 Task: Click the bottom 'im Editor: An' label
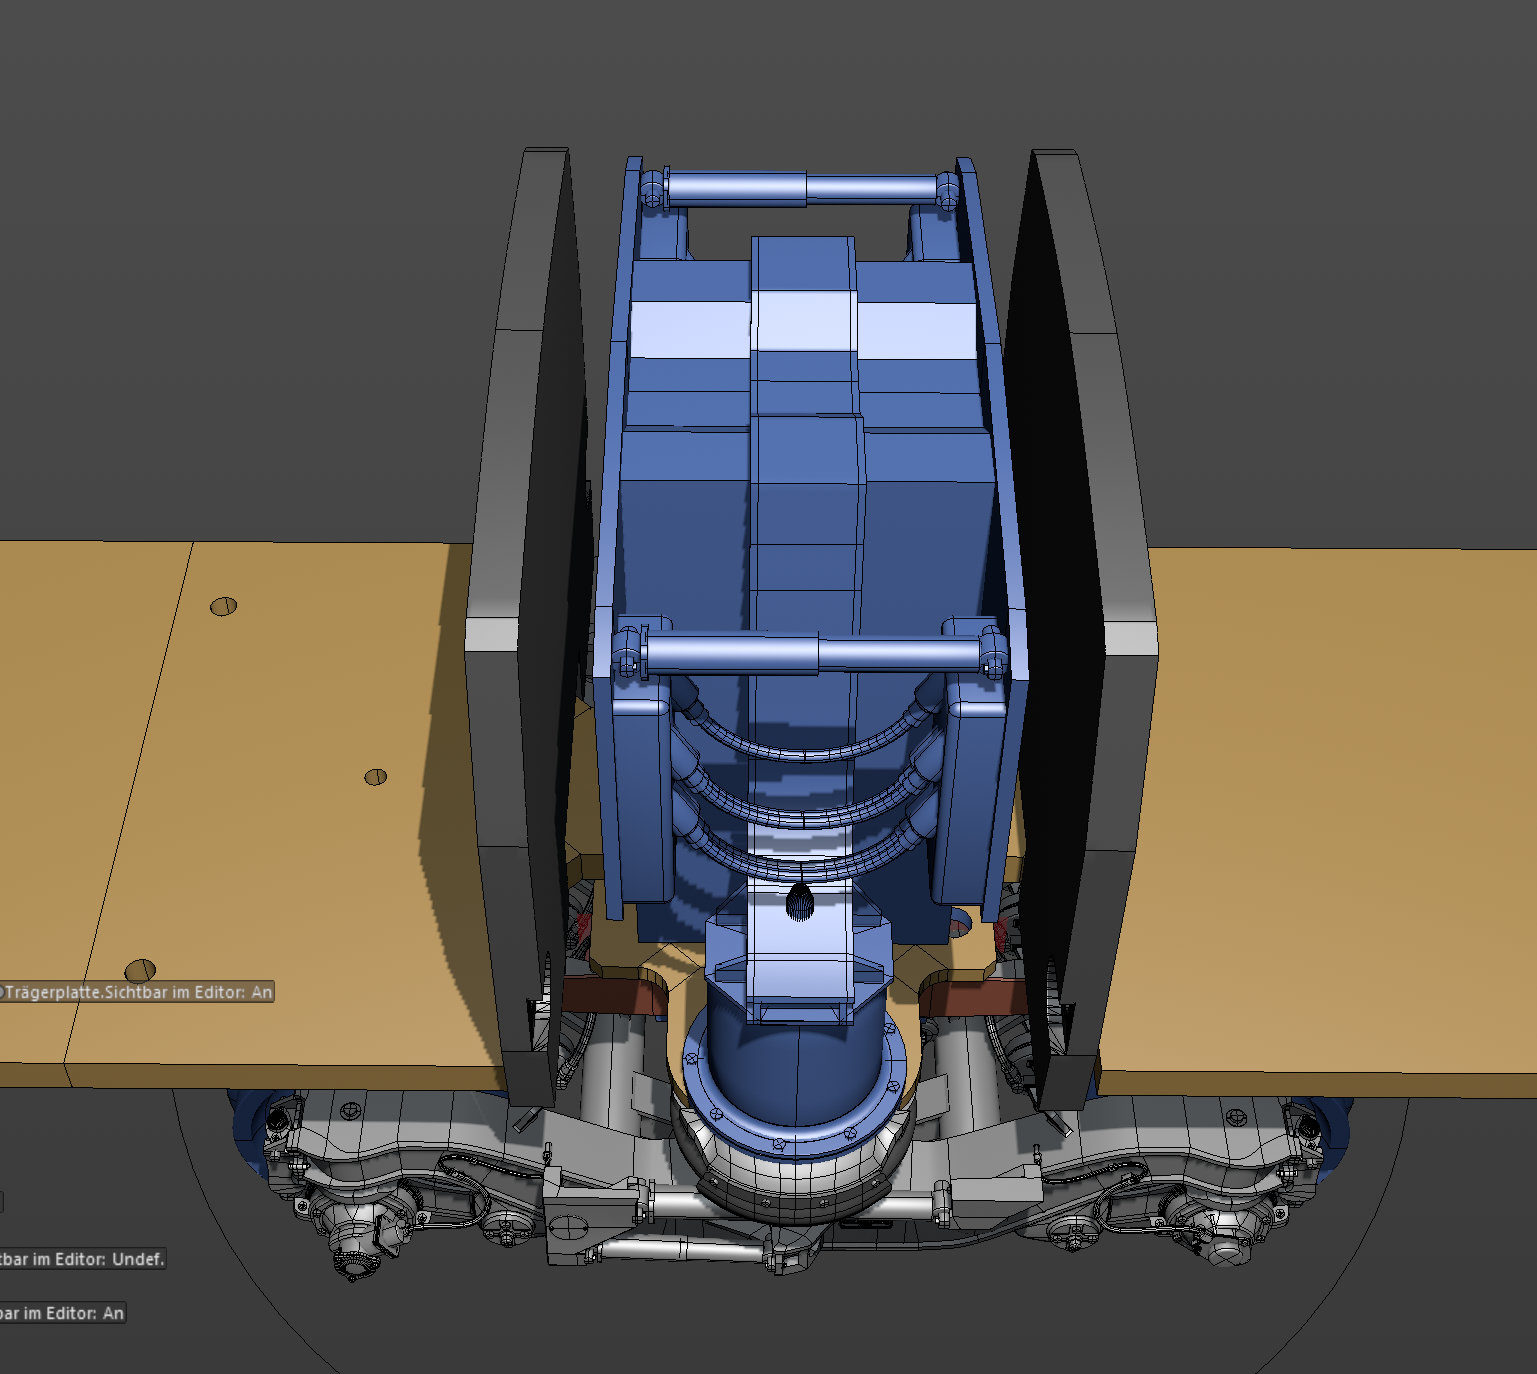[x=62, y=1313]
